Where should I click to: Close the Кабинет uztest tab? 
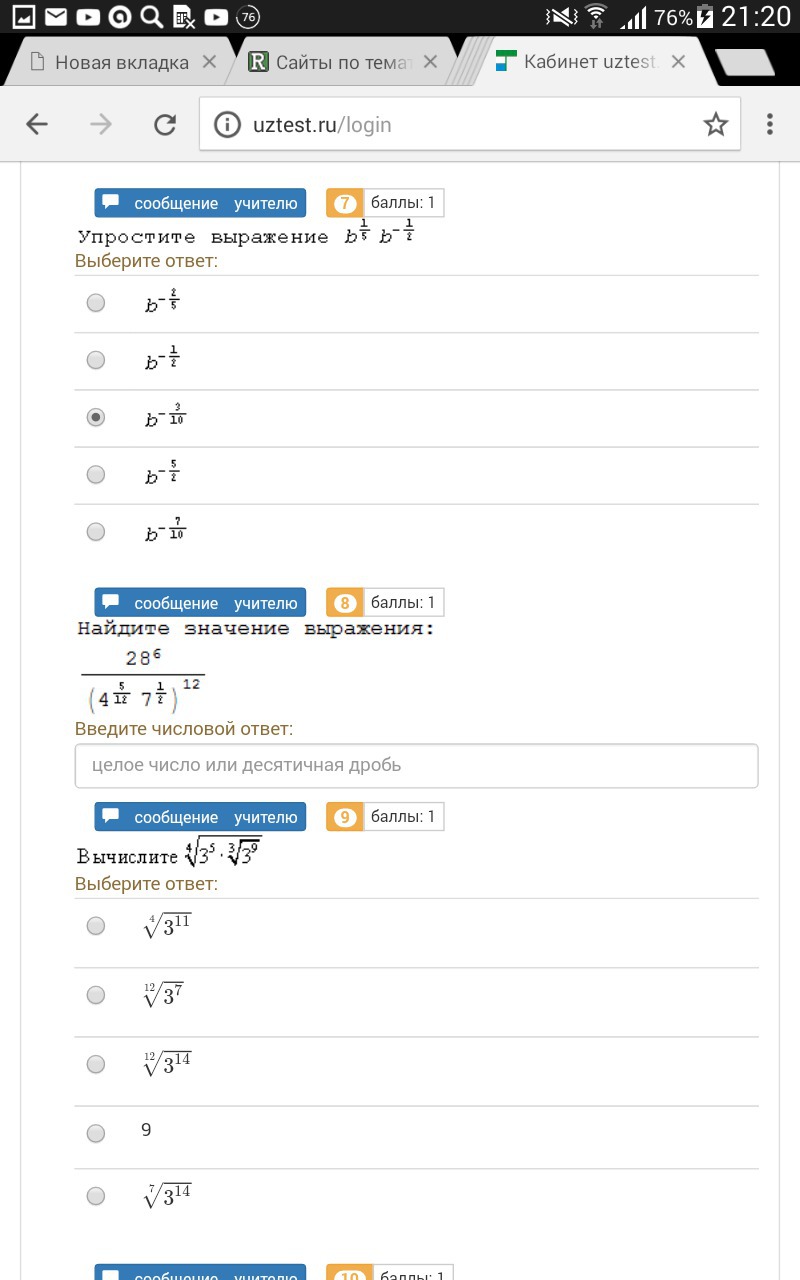[x=678, y=62]
